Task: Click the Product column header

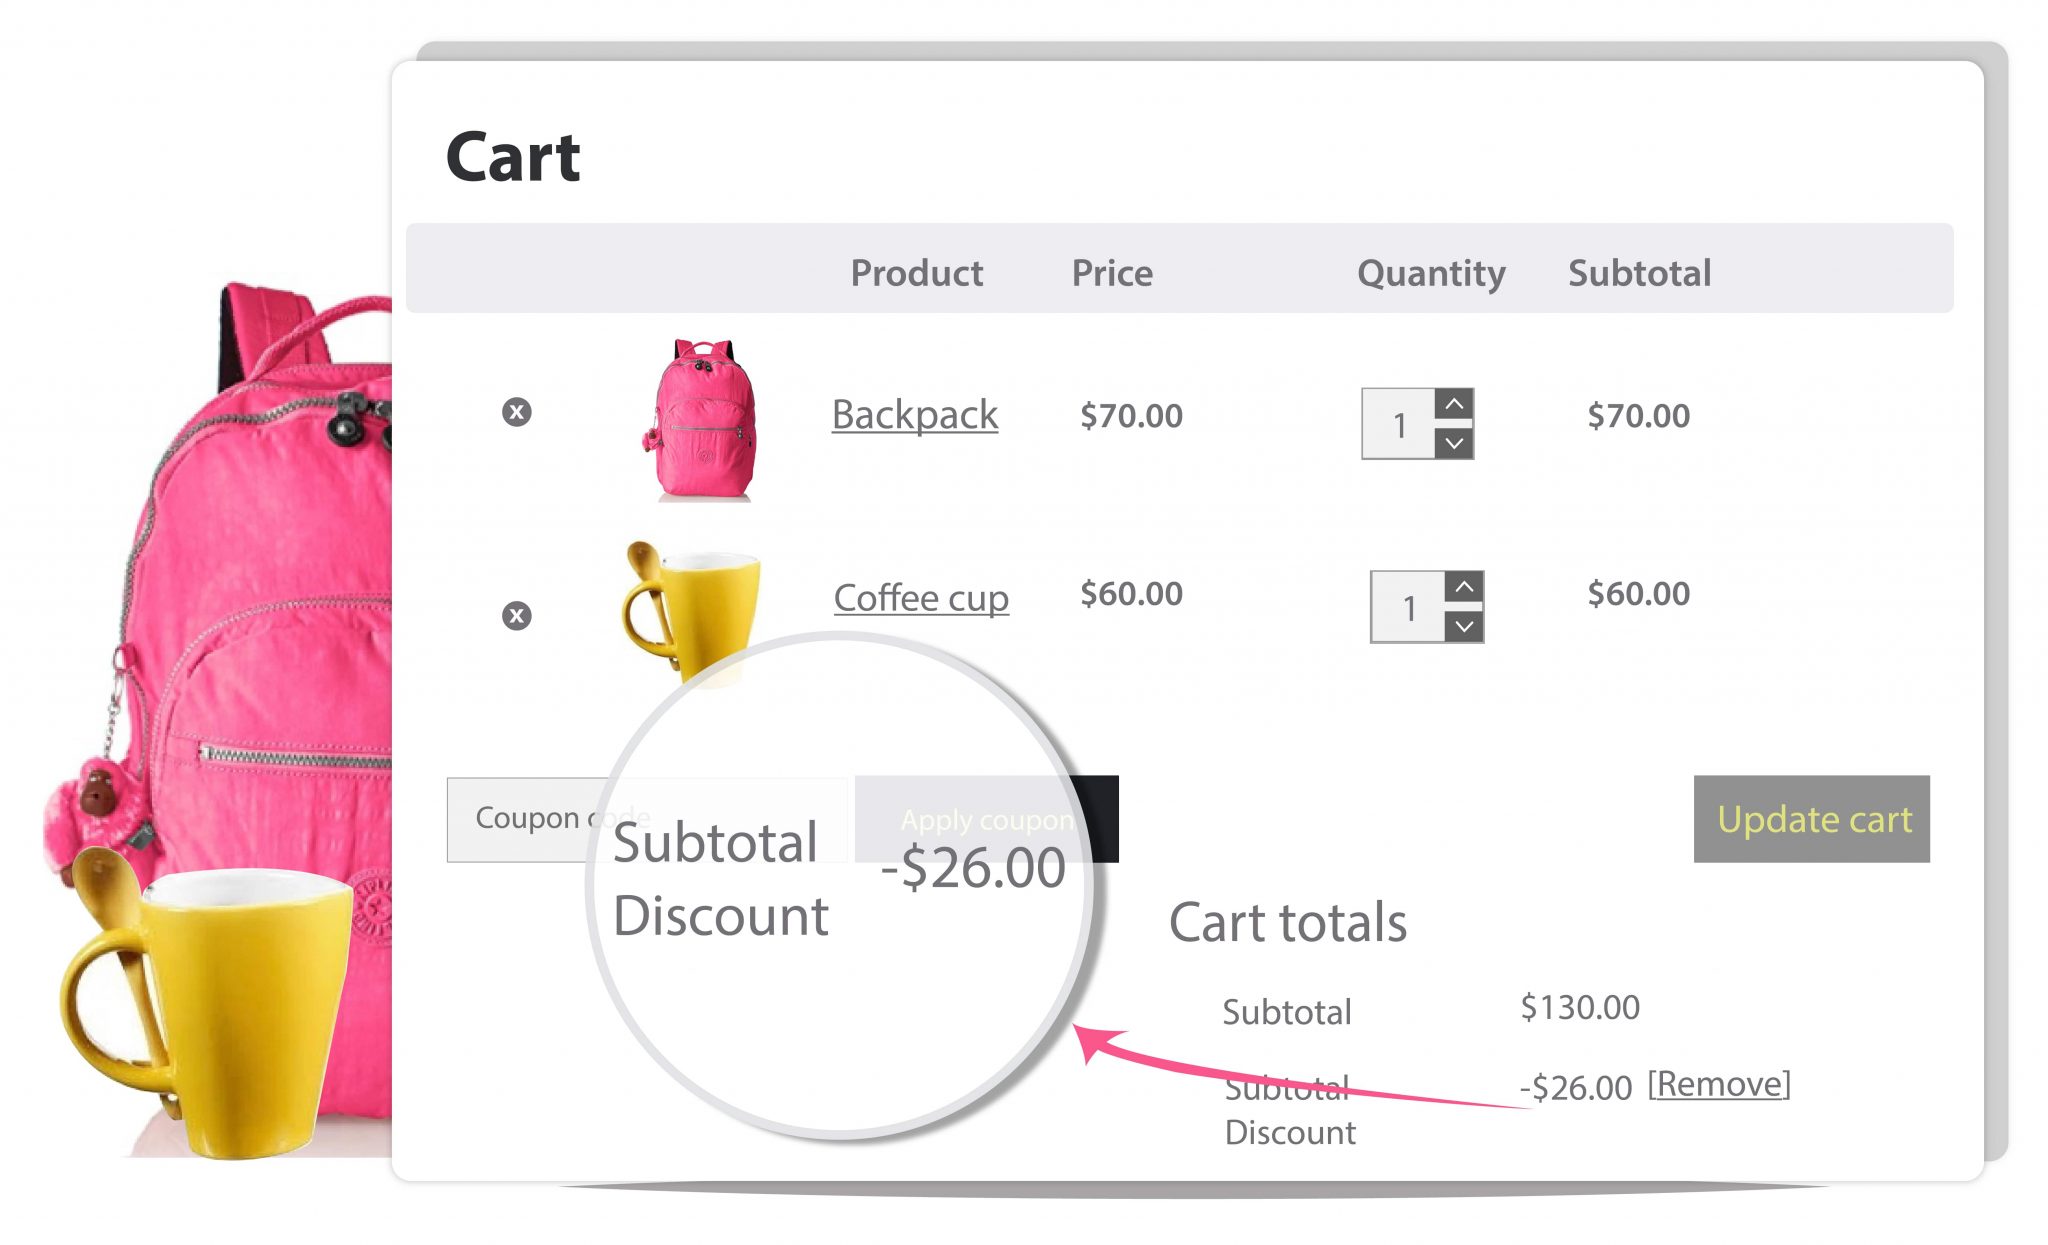Action: coord(917,272)
